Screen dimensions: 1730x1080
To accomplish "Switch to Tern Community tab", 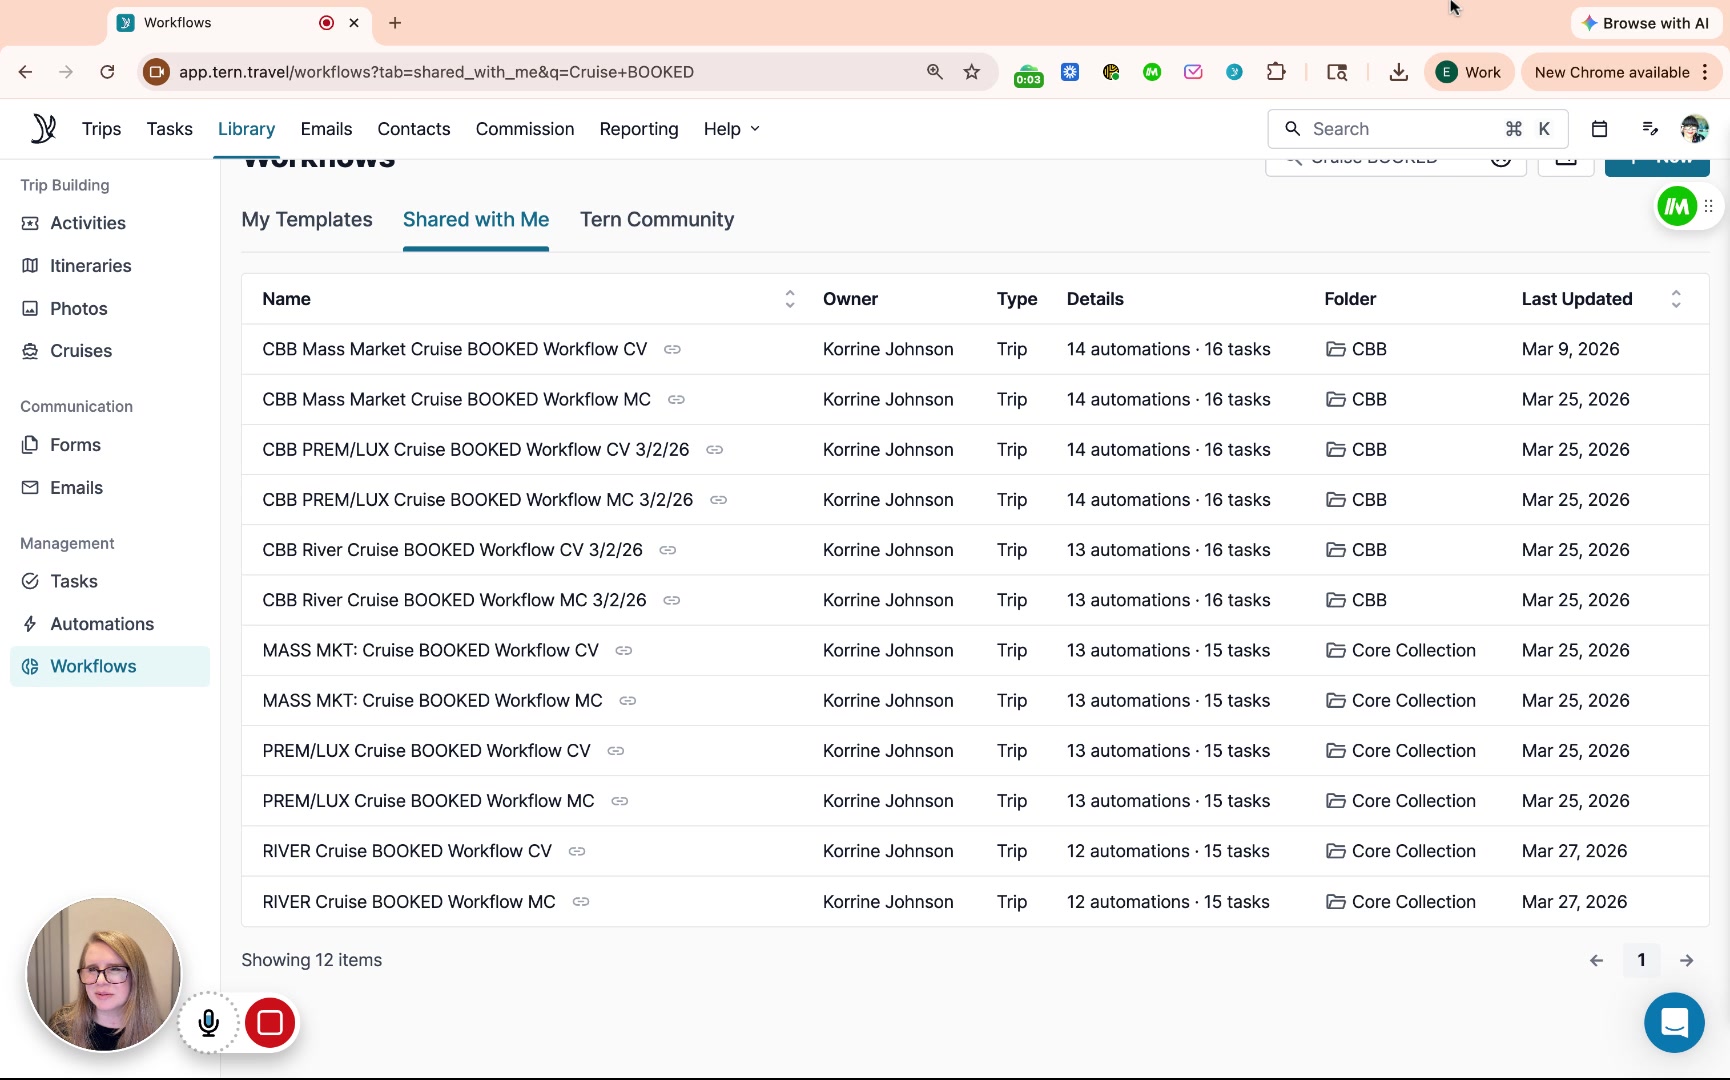I will (x=656, y=220).
